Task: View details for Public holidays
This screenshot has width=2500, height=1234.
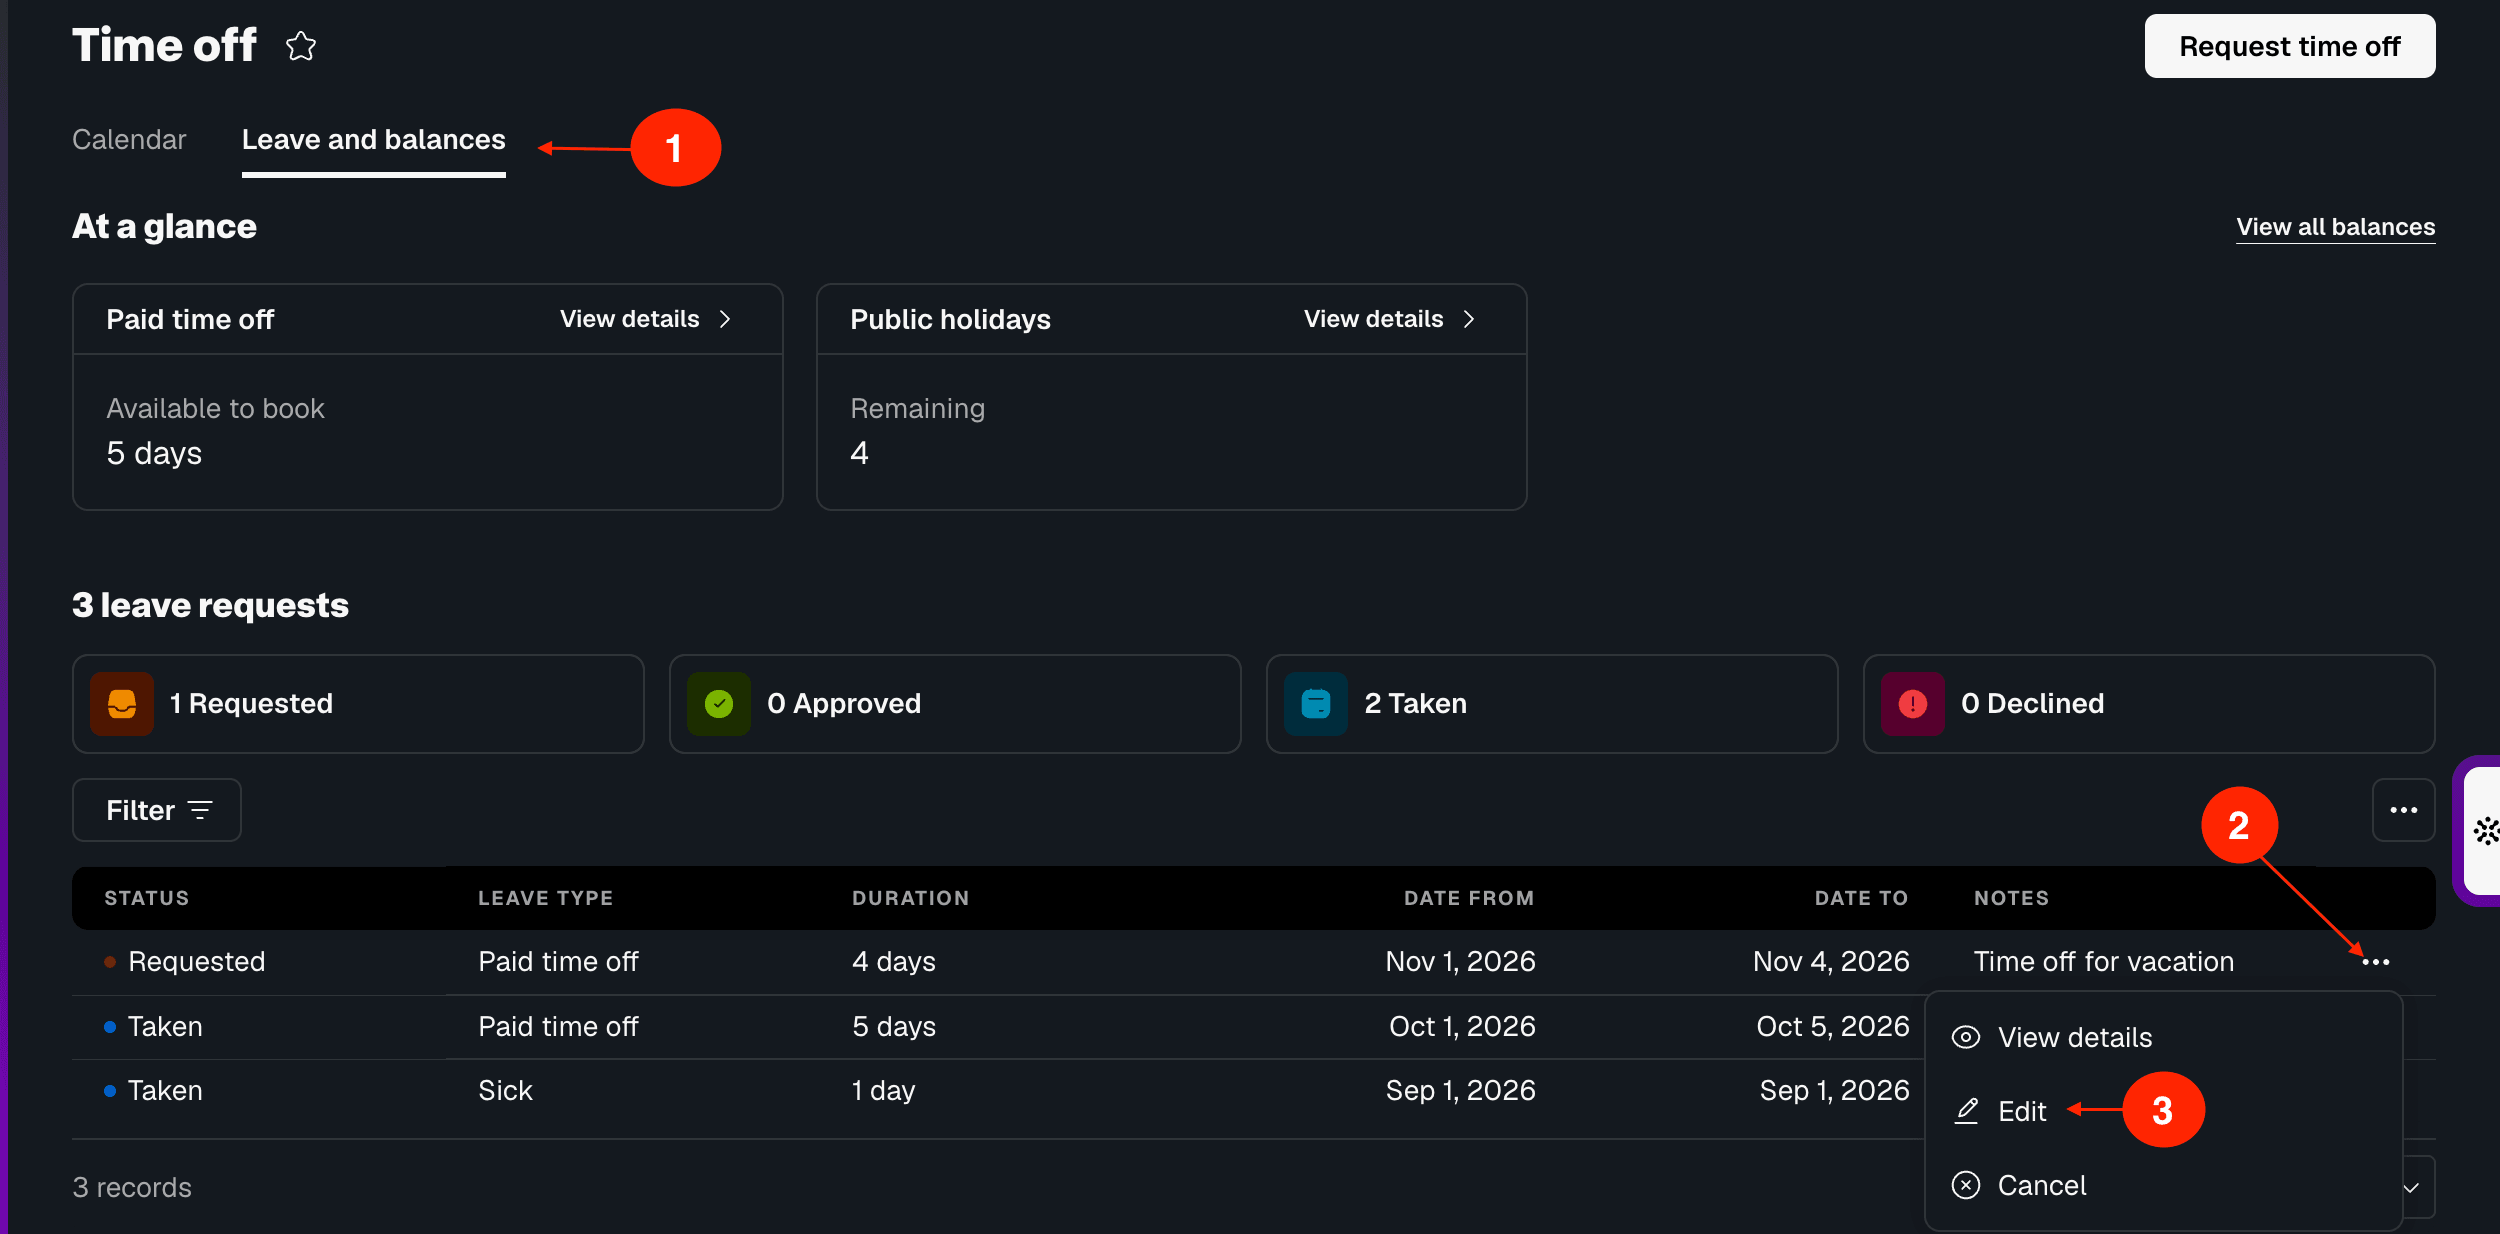Action: (1374, 319)
